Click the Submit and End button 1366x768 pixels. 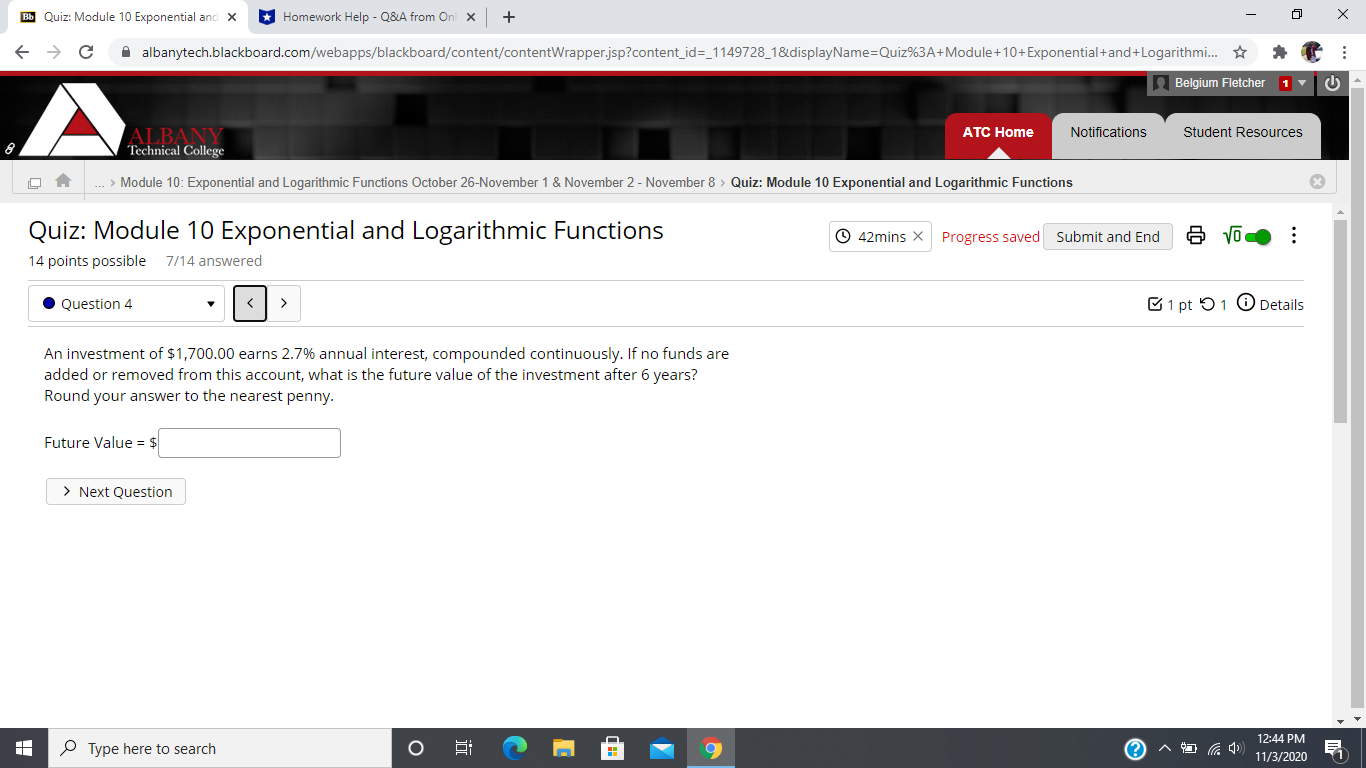point(1107,236)
